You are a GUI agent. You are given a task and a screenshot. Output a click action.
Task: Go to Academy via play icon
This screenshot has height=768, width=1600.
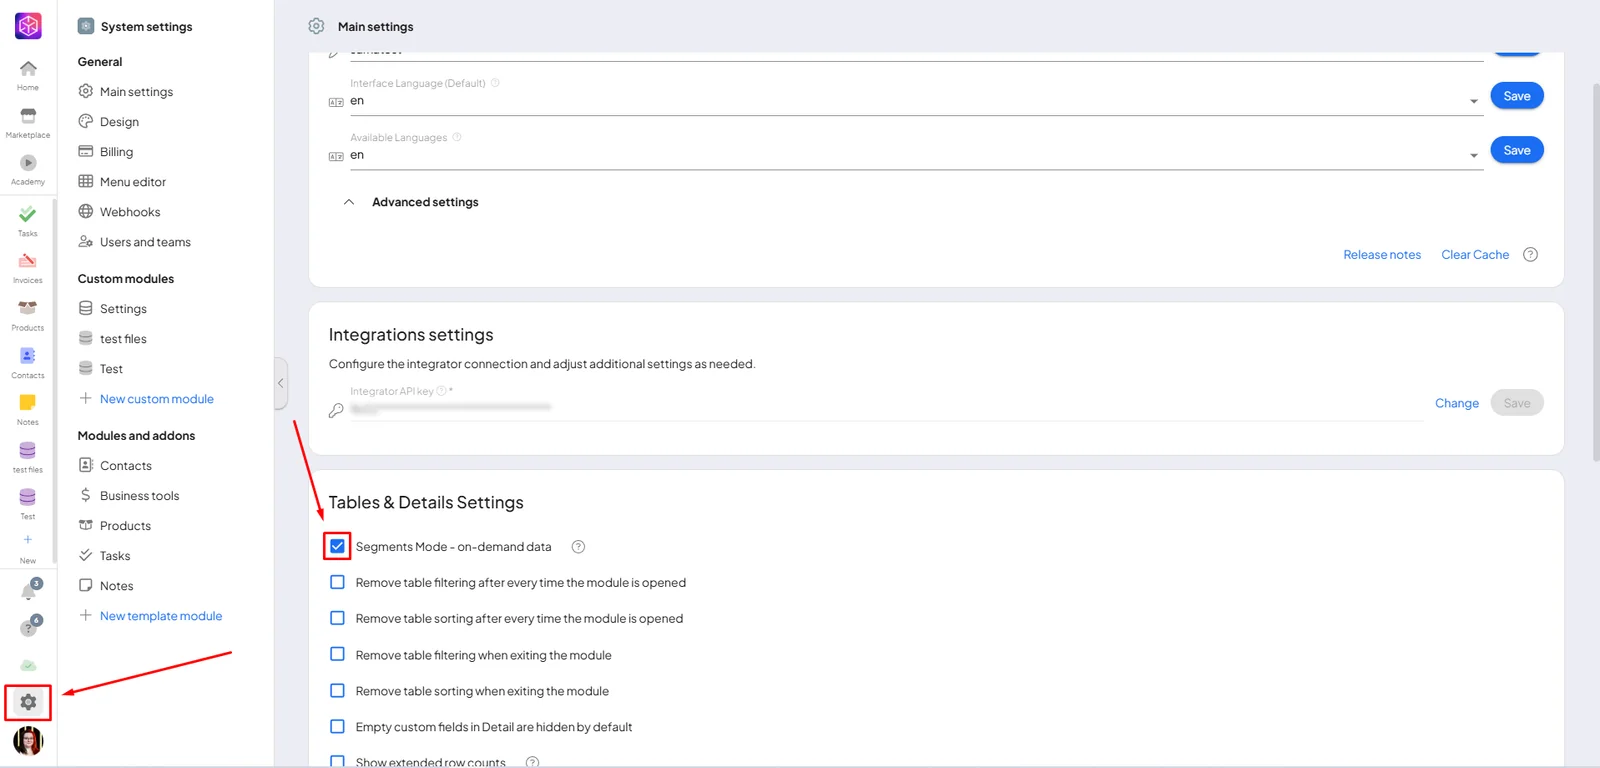point(28,163)
